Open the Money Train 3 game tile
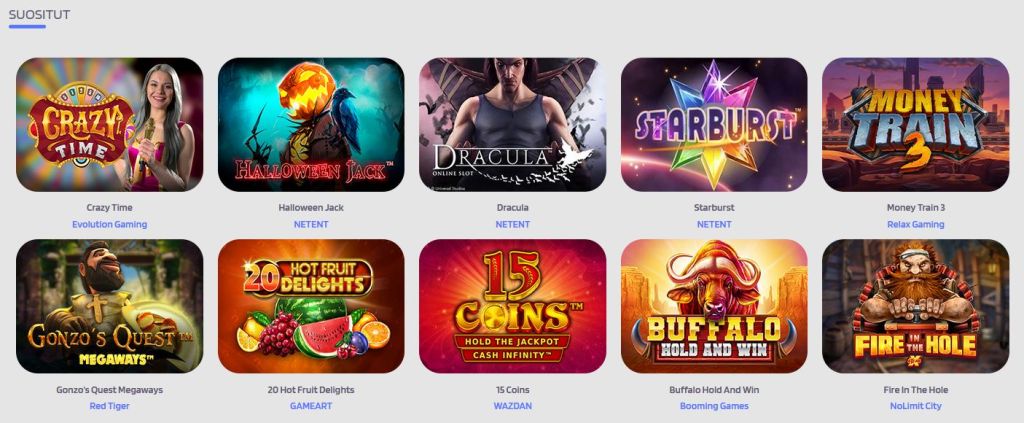Viewport: 1024px width, 423px height. click(916, 125)
